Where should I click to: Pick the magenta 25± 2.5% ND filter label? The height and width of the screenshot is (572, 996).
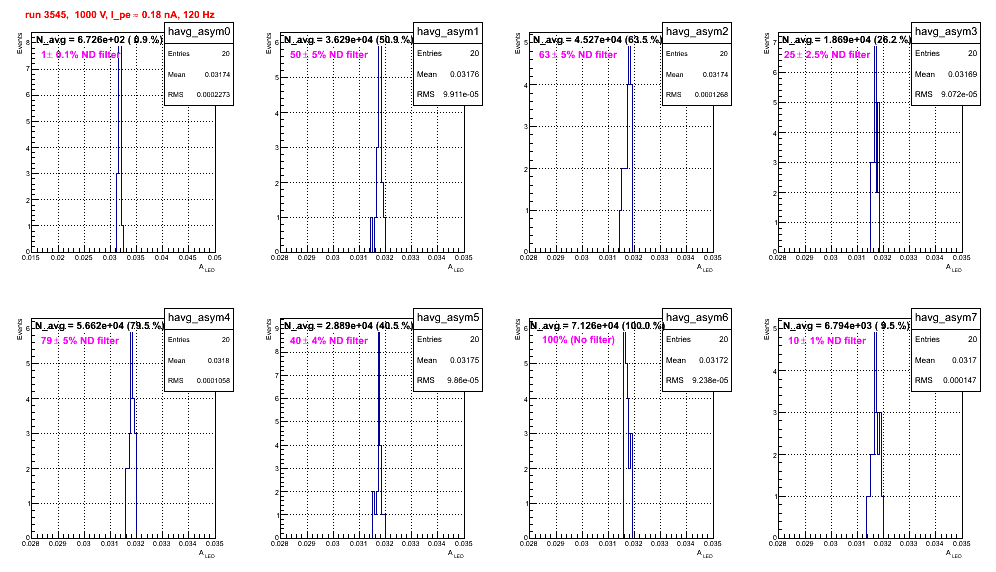coord(827,55)
